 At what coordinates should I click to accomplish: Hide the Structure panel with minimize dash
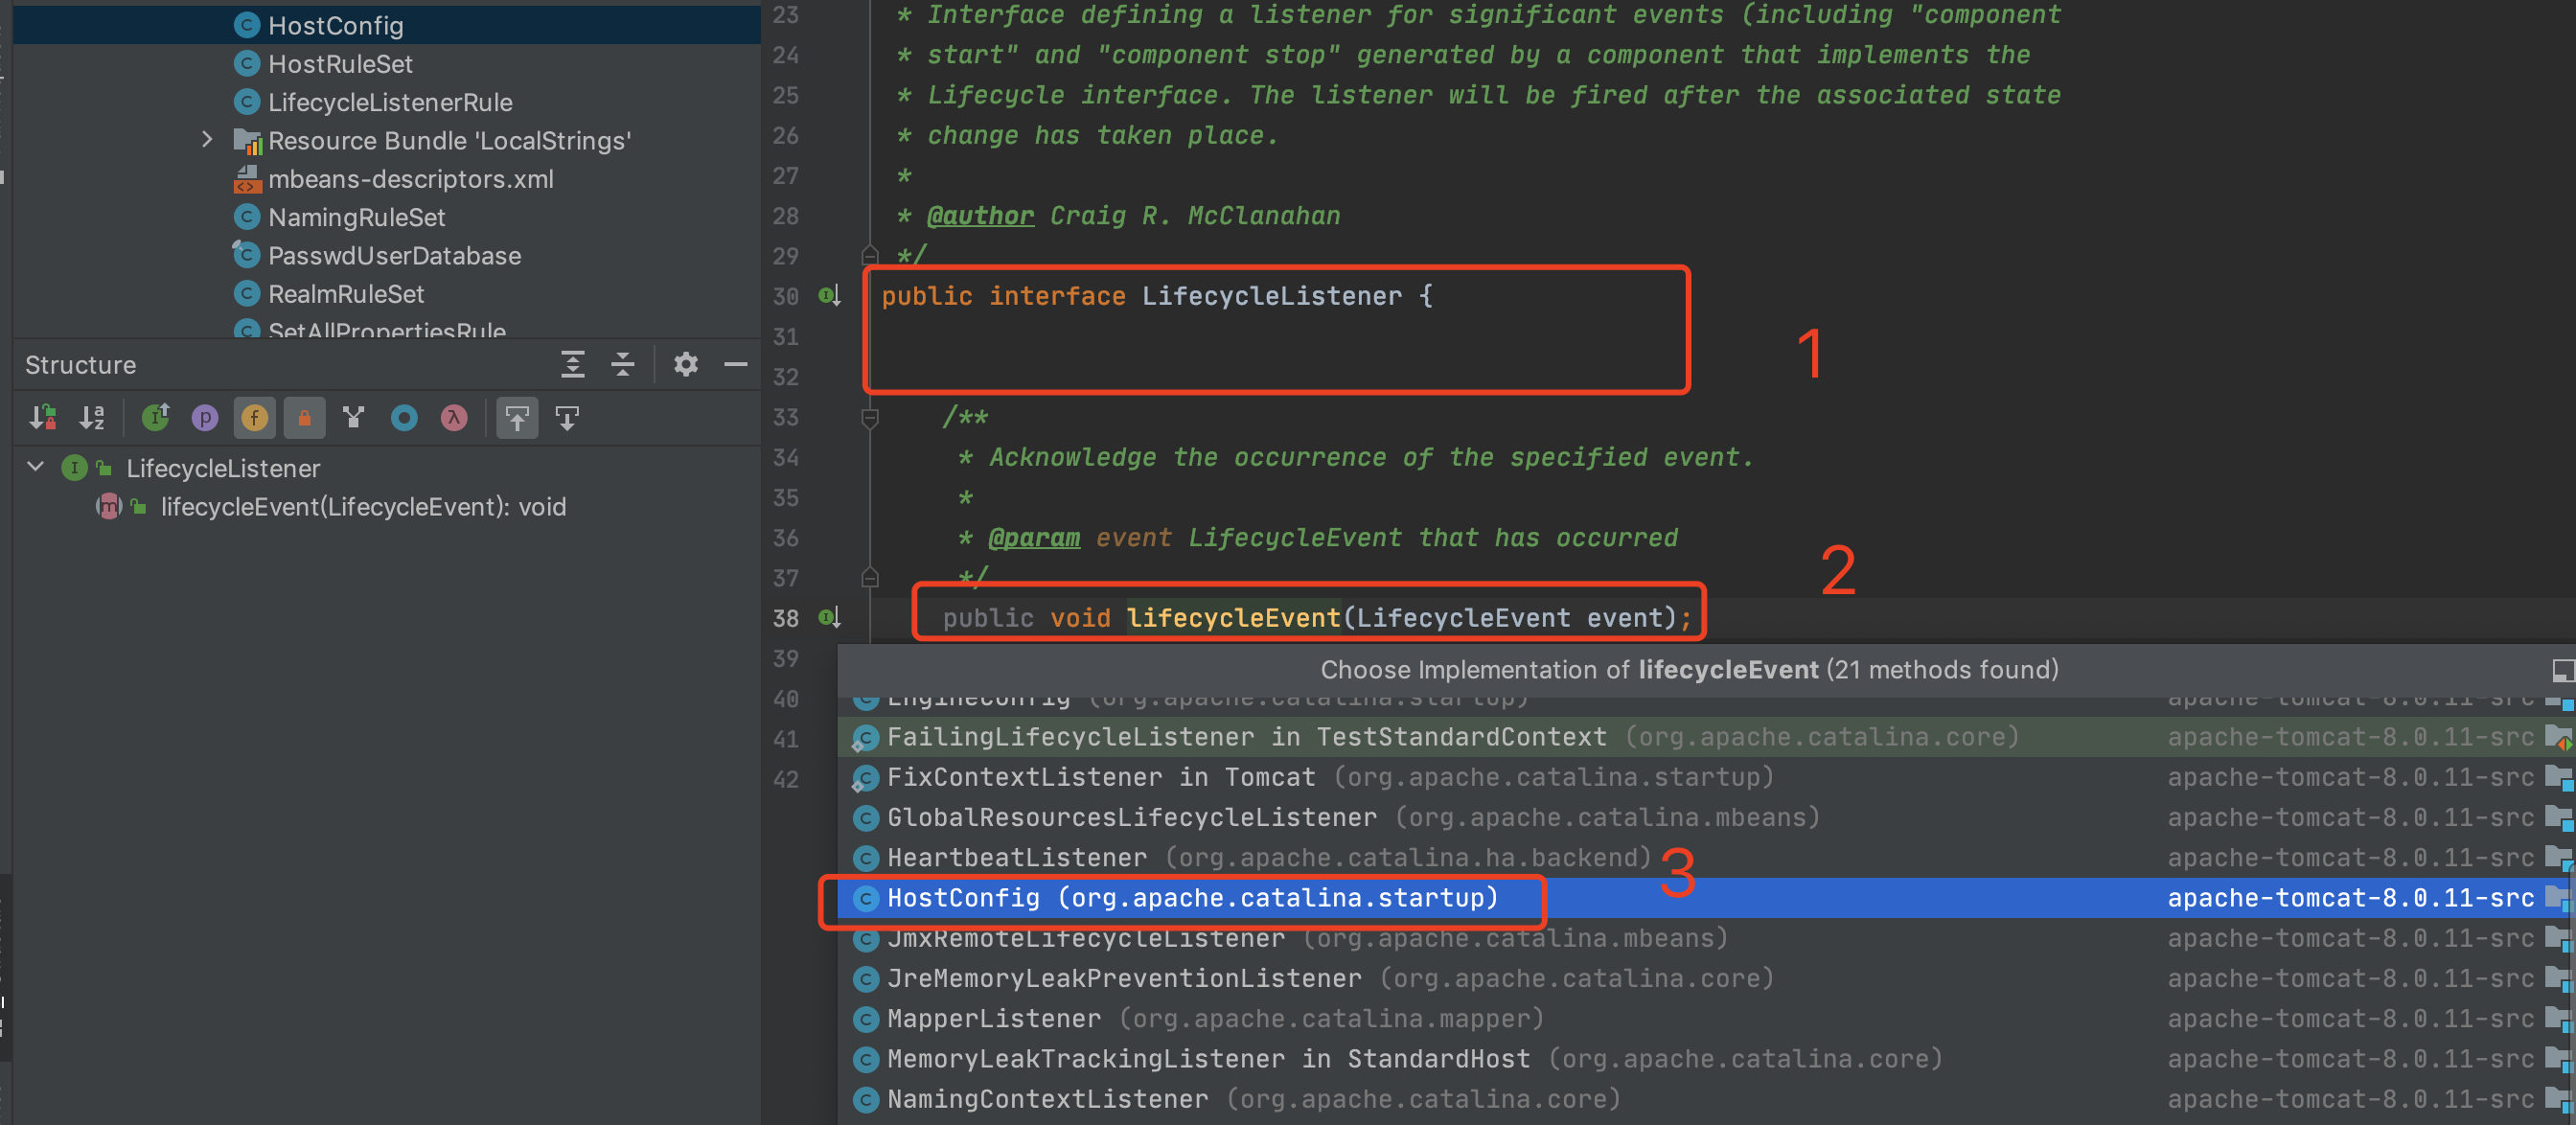[736, 364]
